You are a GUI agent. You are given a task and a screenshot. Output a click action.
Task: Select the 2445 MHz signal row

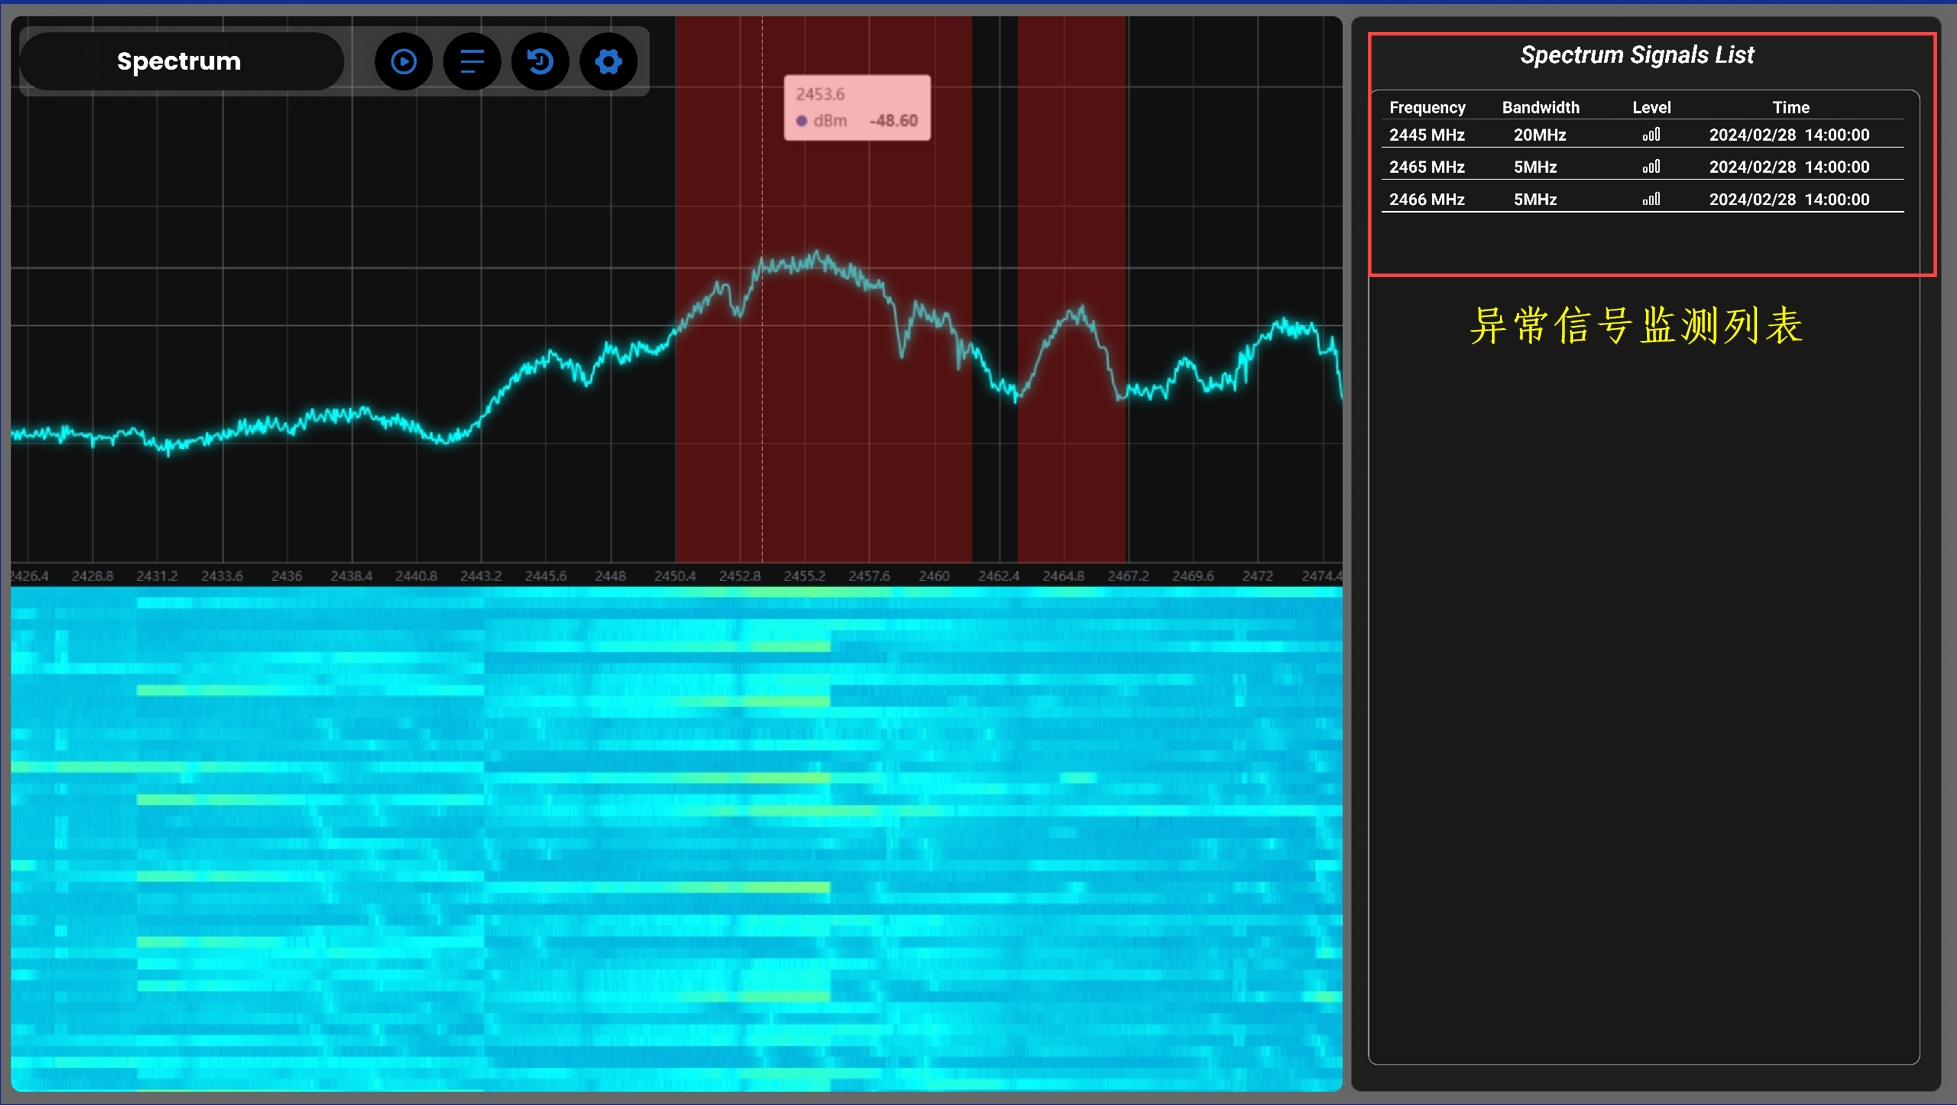point(1427,135)
